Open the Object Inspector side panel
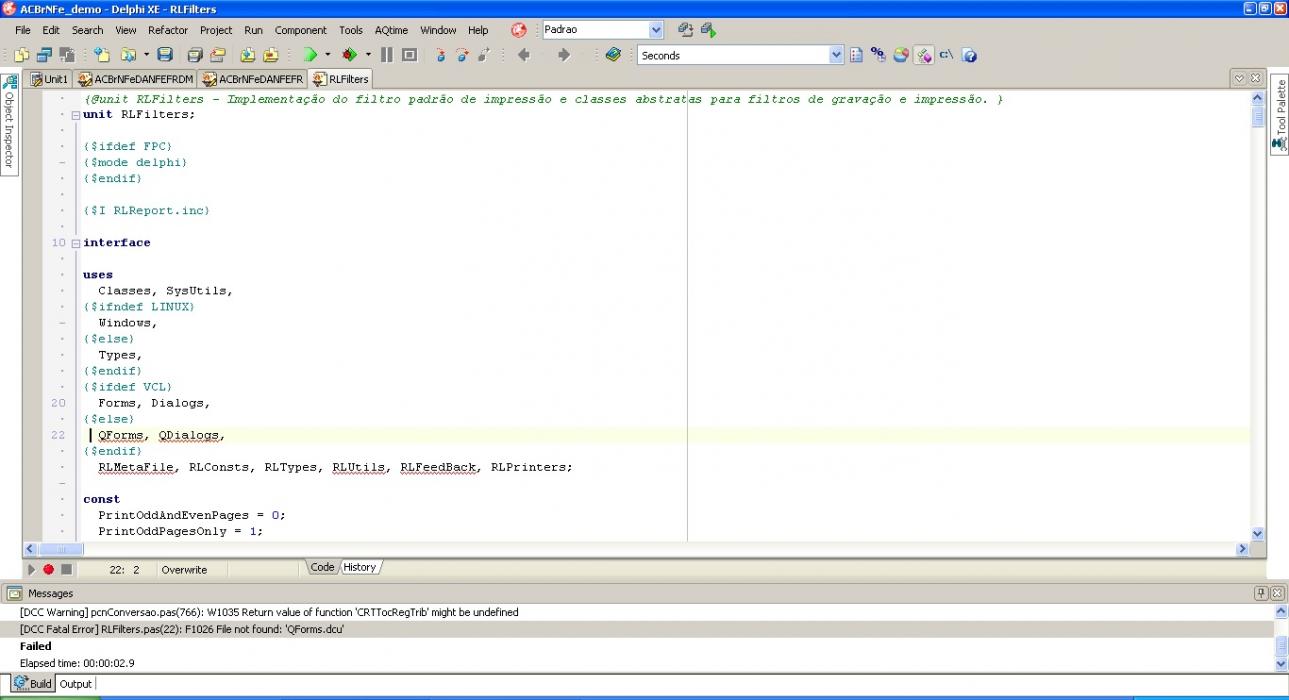This screenshot has height=700, width=1289. pyautogui.click(x=9, y=123)
